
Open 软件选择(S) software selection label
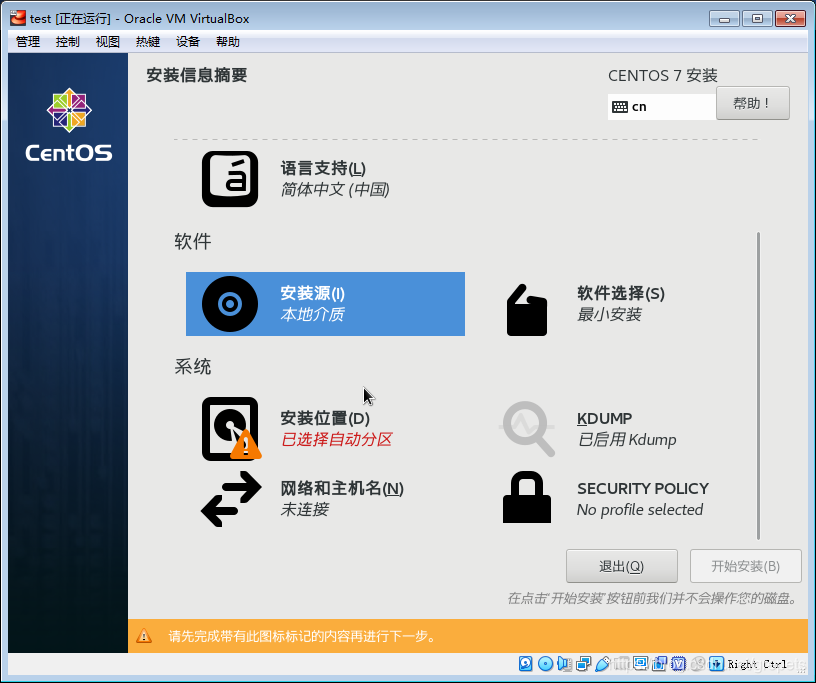pyautogui.click(x=621, y=293)
